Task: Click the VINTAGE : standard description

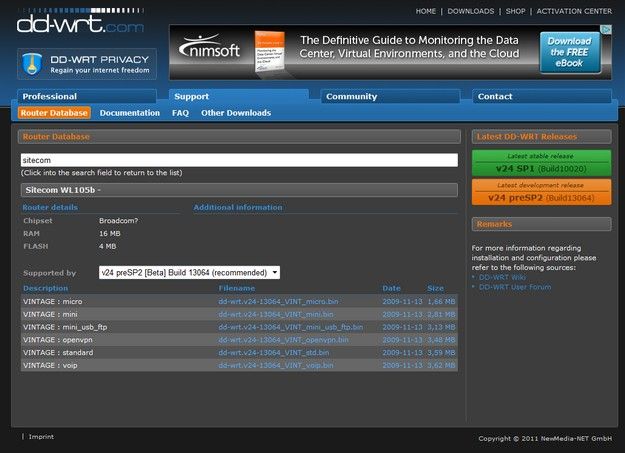Action: tap(58, 353)
